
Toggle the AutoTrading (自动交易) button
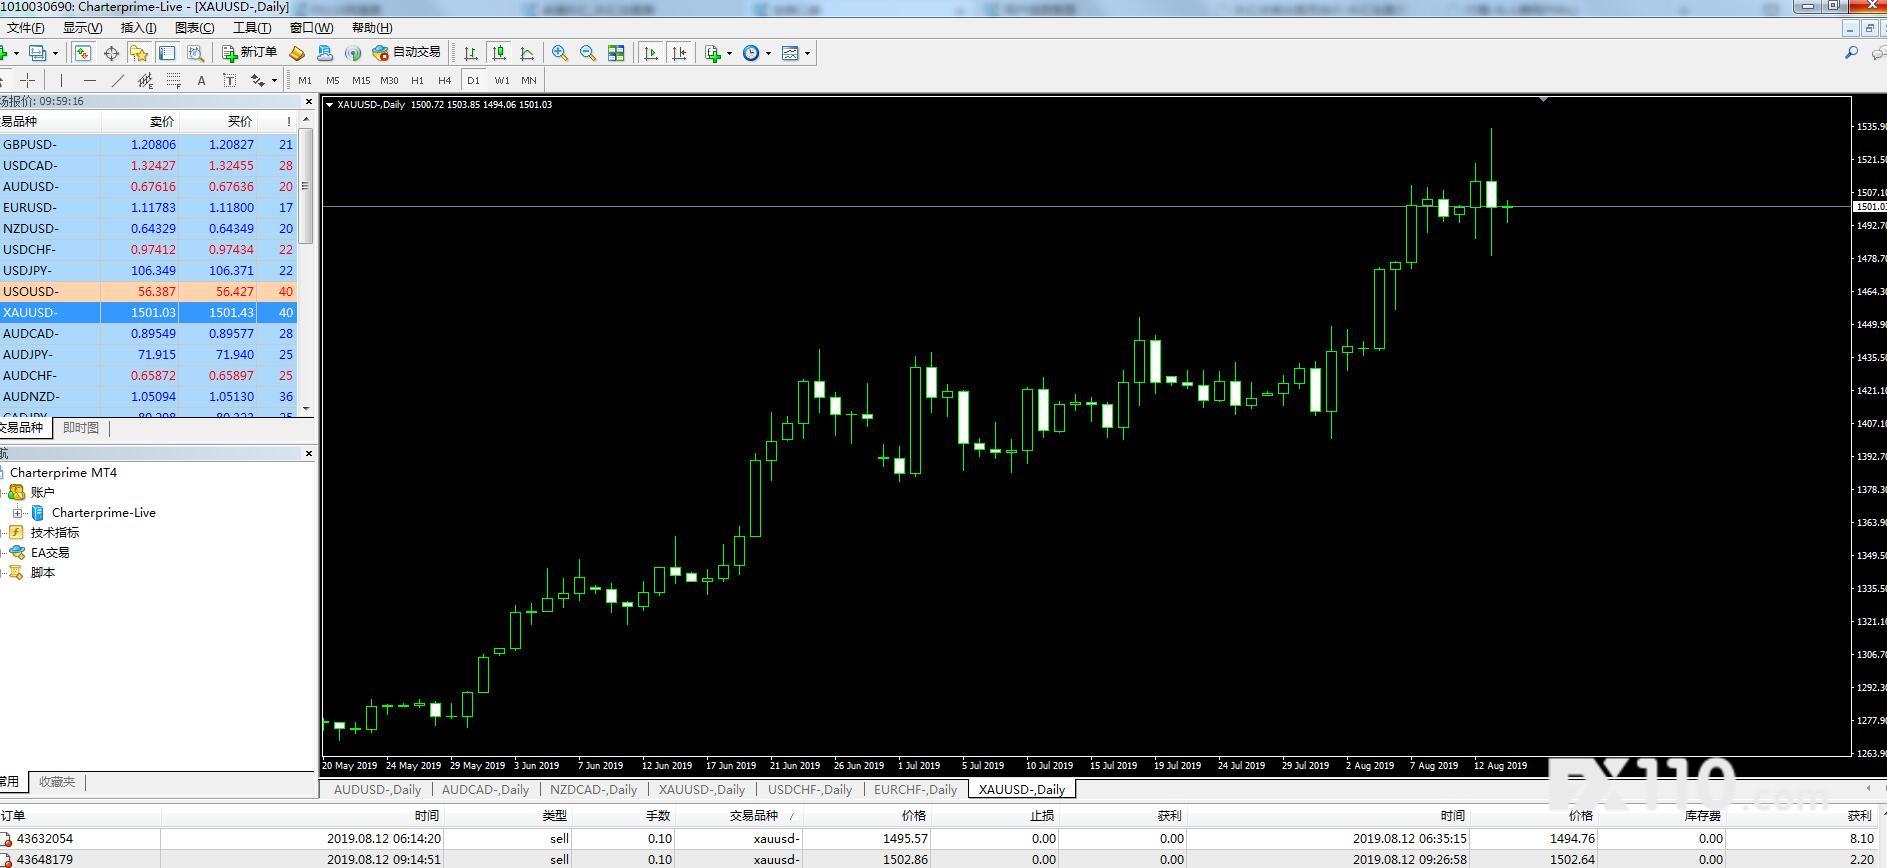tap(406, 53)
